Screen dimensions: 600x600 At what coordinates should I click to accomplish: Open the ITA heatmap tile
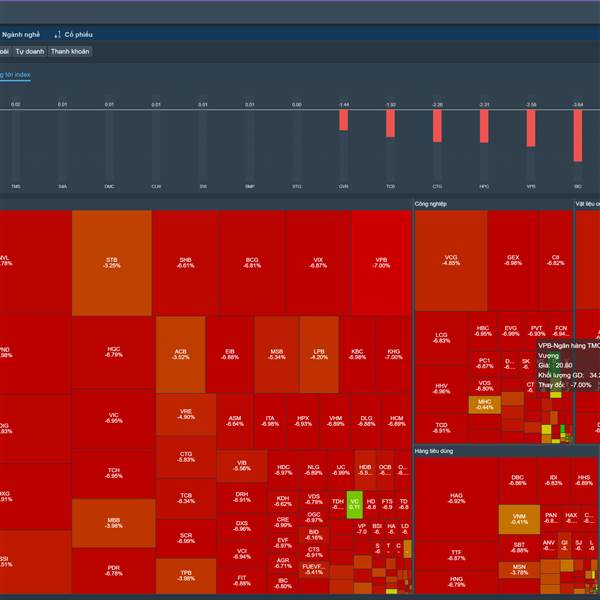[x=270, y=421]
